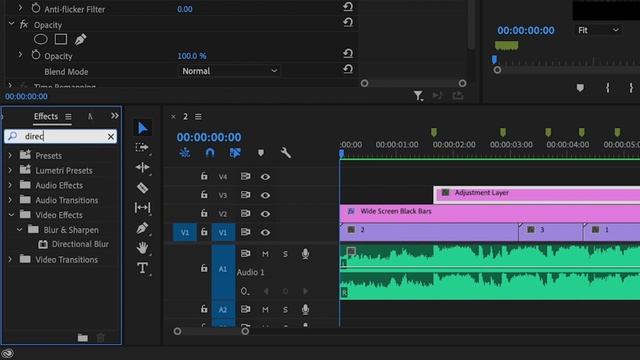Mark In point in Program monitor
The width and height of the screenshot is (640, 360).
[x=607, y=88]
